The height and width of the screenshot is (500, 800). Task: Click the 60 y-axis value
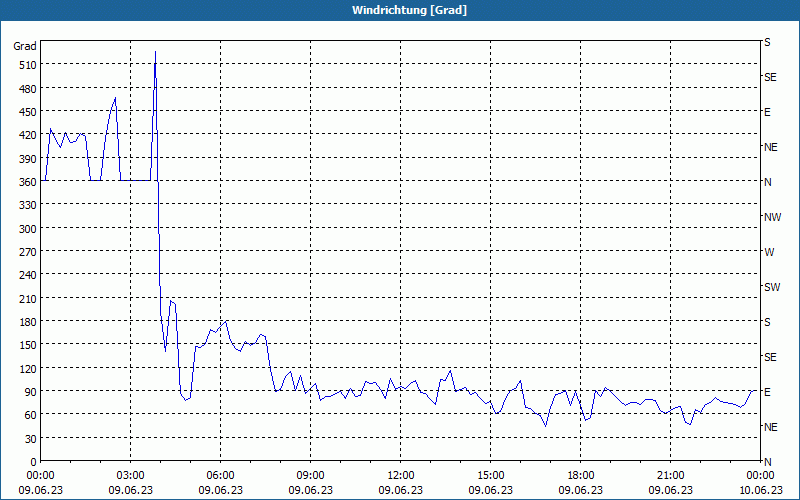click(x=31, y=415)
